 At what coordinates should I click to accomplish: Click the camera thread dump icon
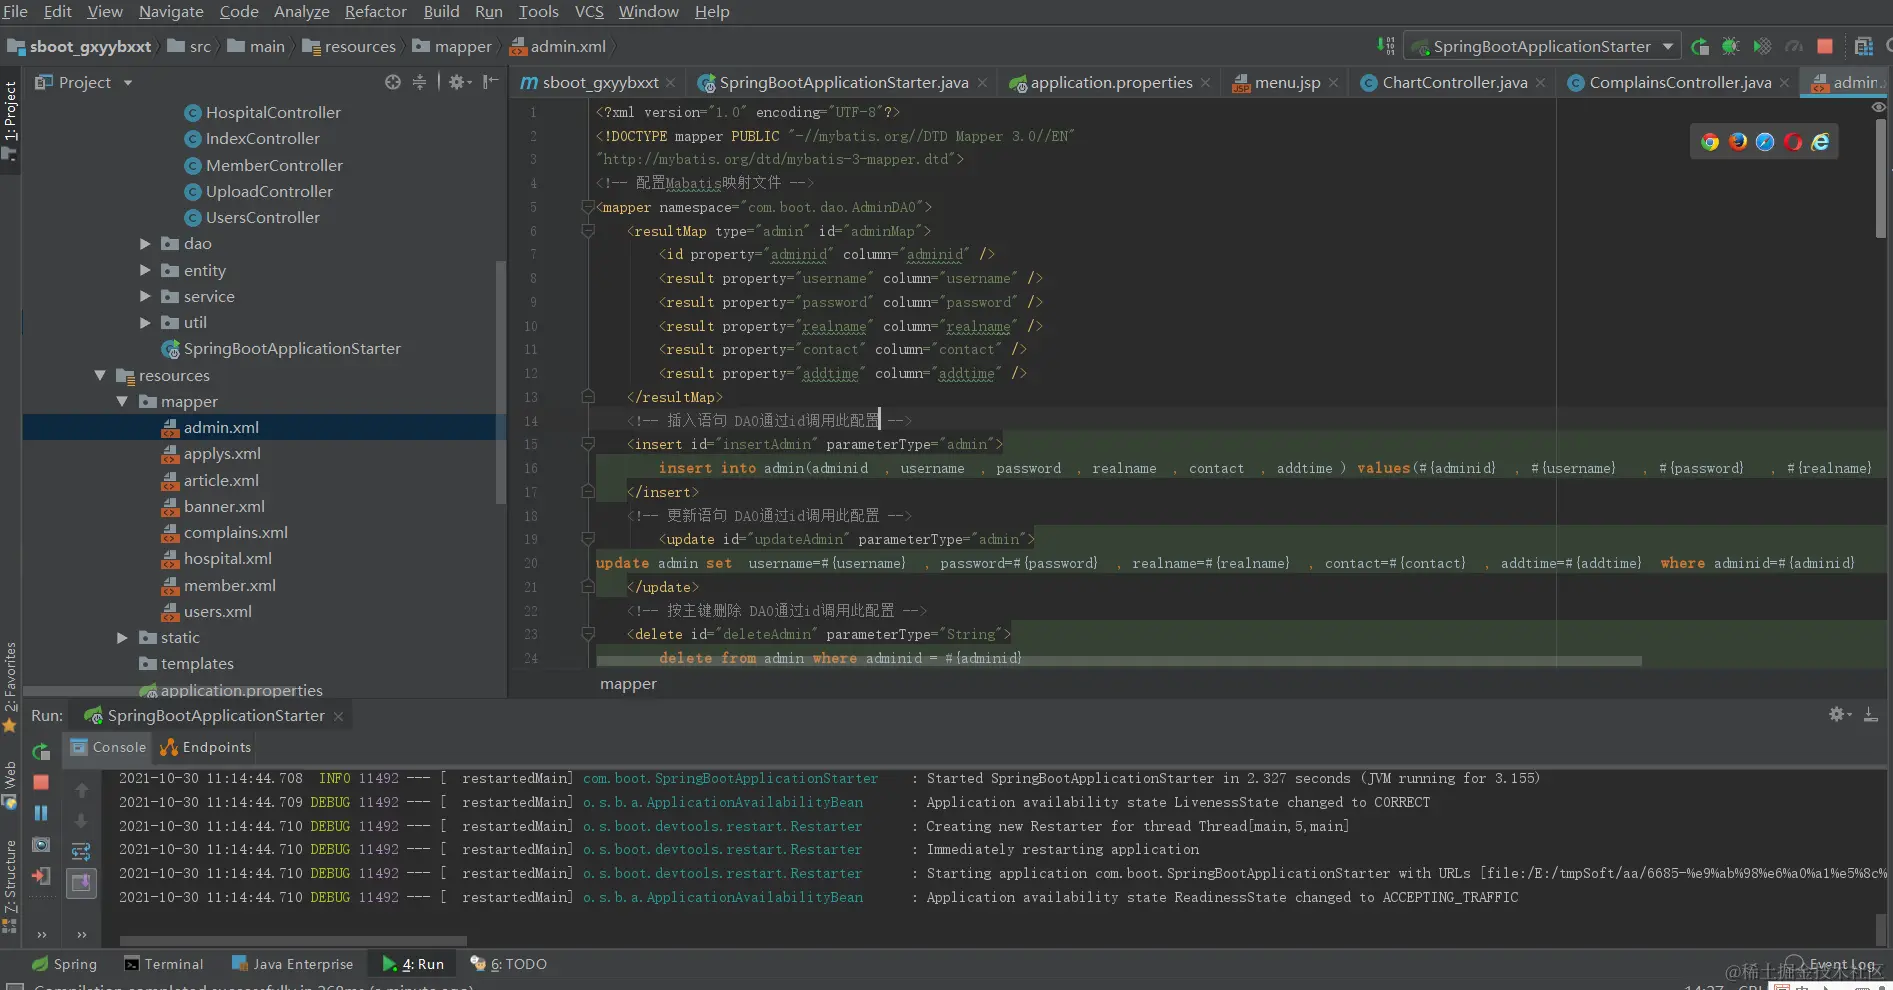[x=41, y=845]
